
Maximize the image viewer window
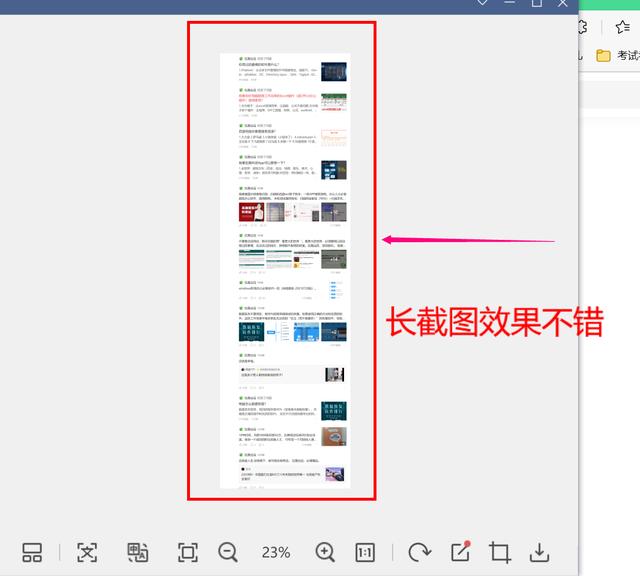pos(536,3)
